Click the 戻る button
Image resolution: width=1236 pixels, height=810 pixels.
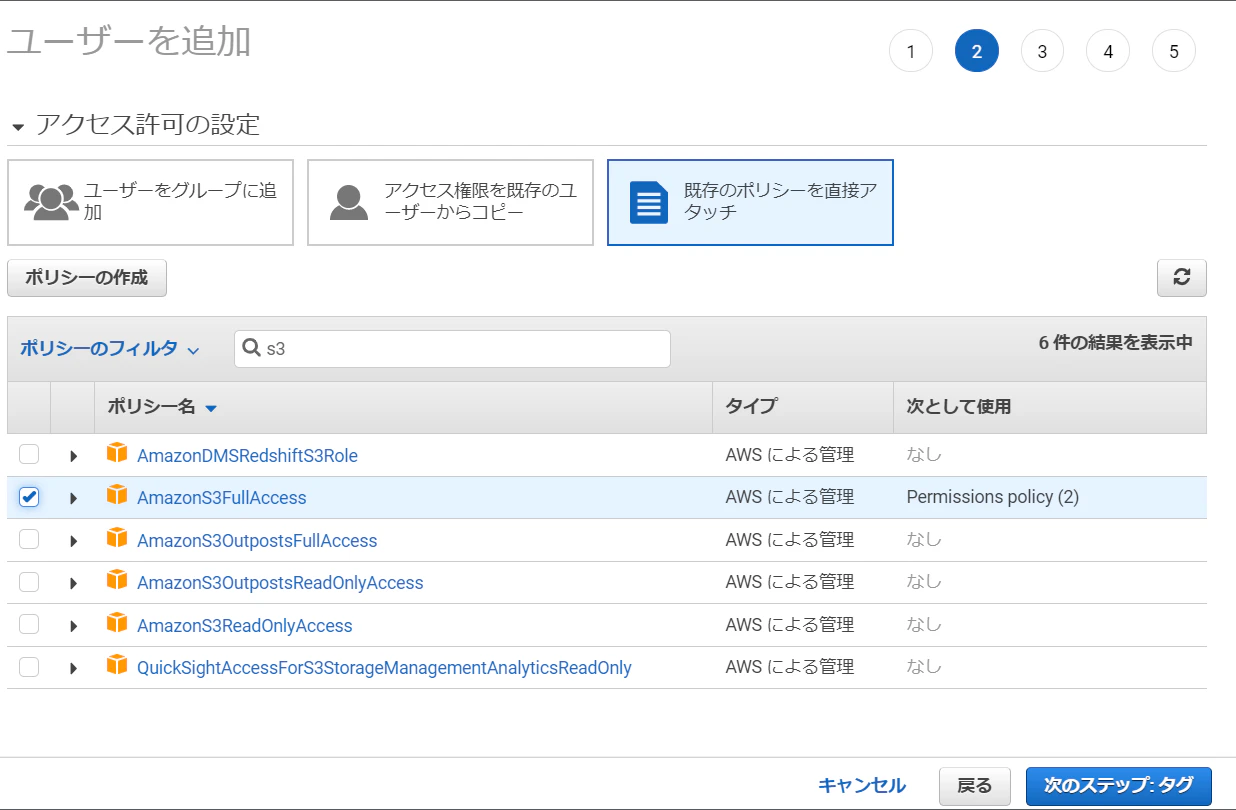[x=975, y=786]
